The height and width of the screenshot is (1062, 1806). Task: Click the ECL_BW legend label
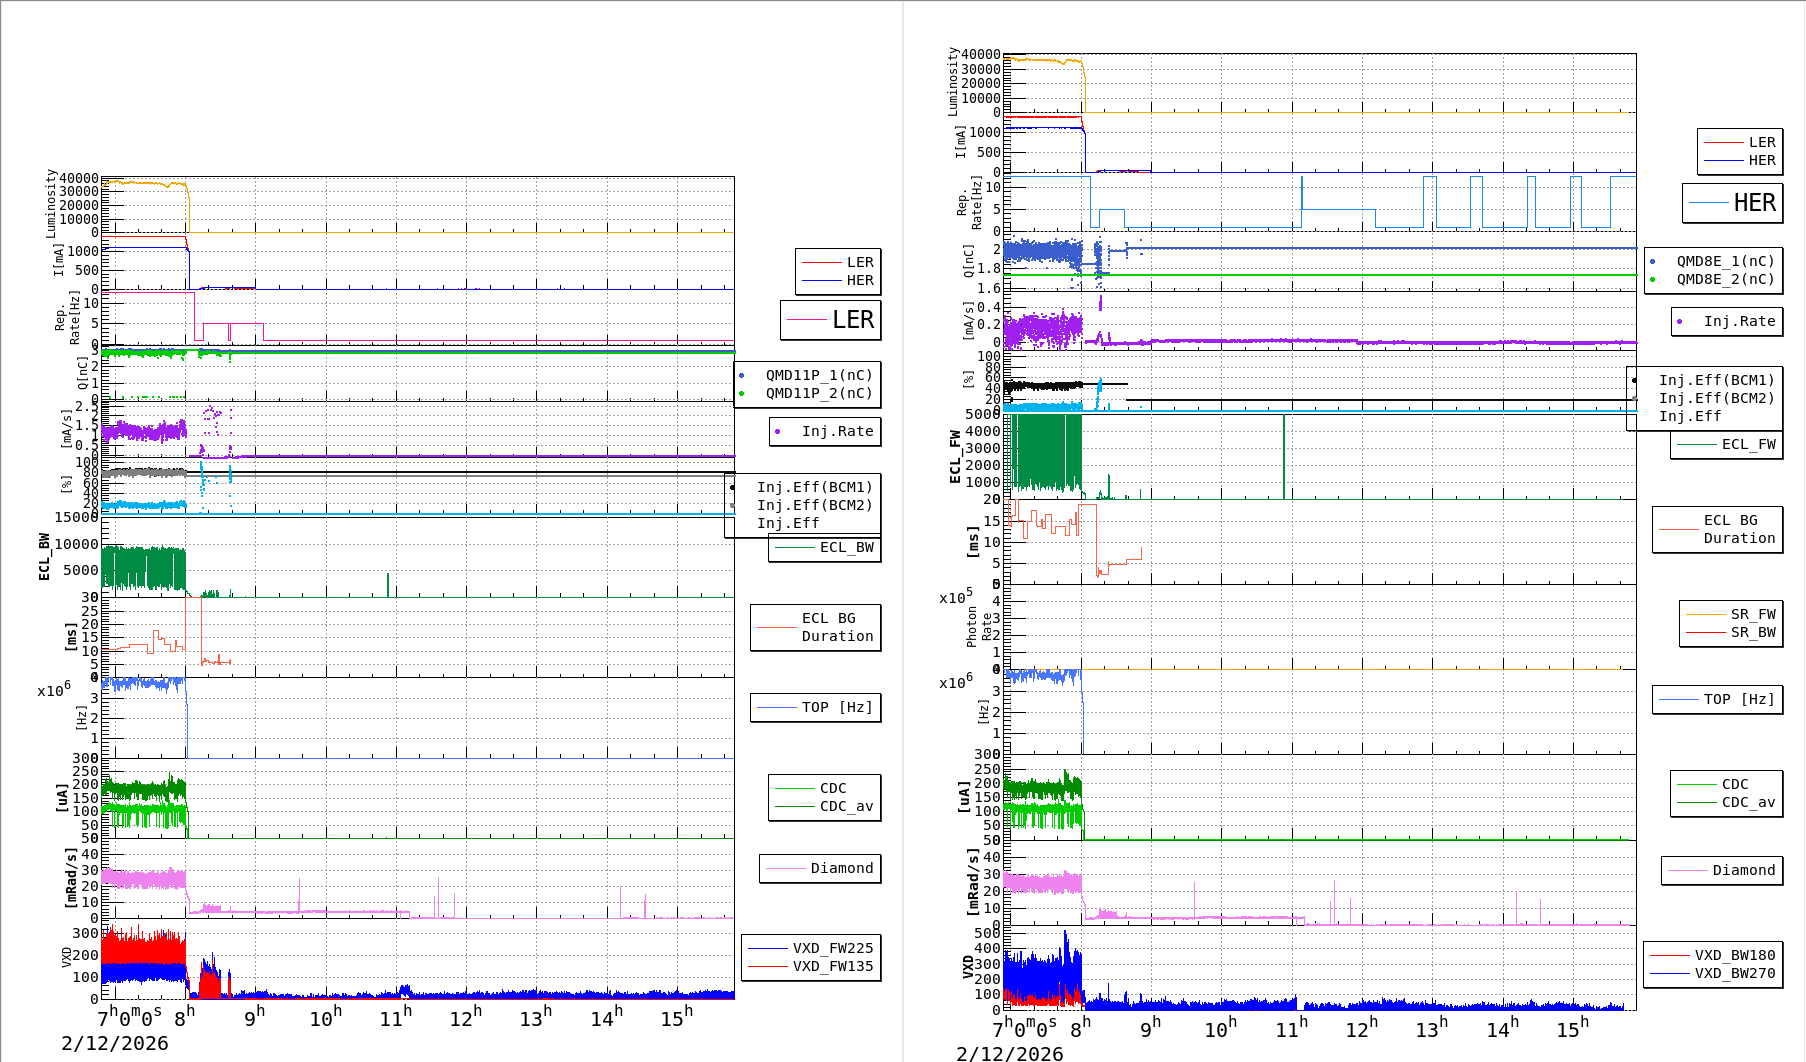845,547
